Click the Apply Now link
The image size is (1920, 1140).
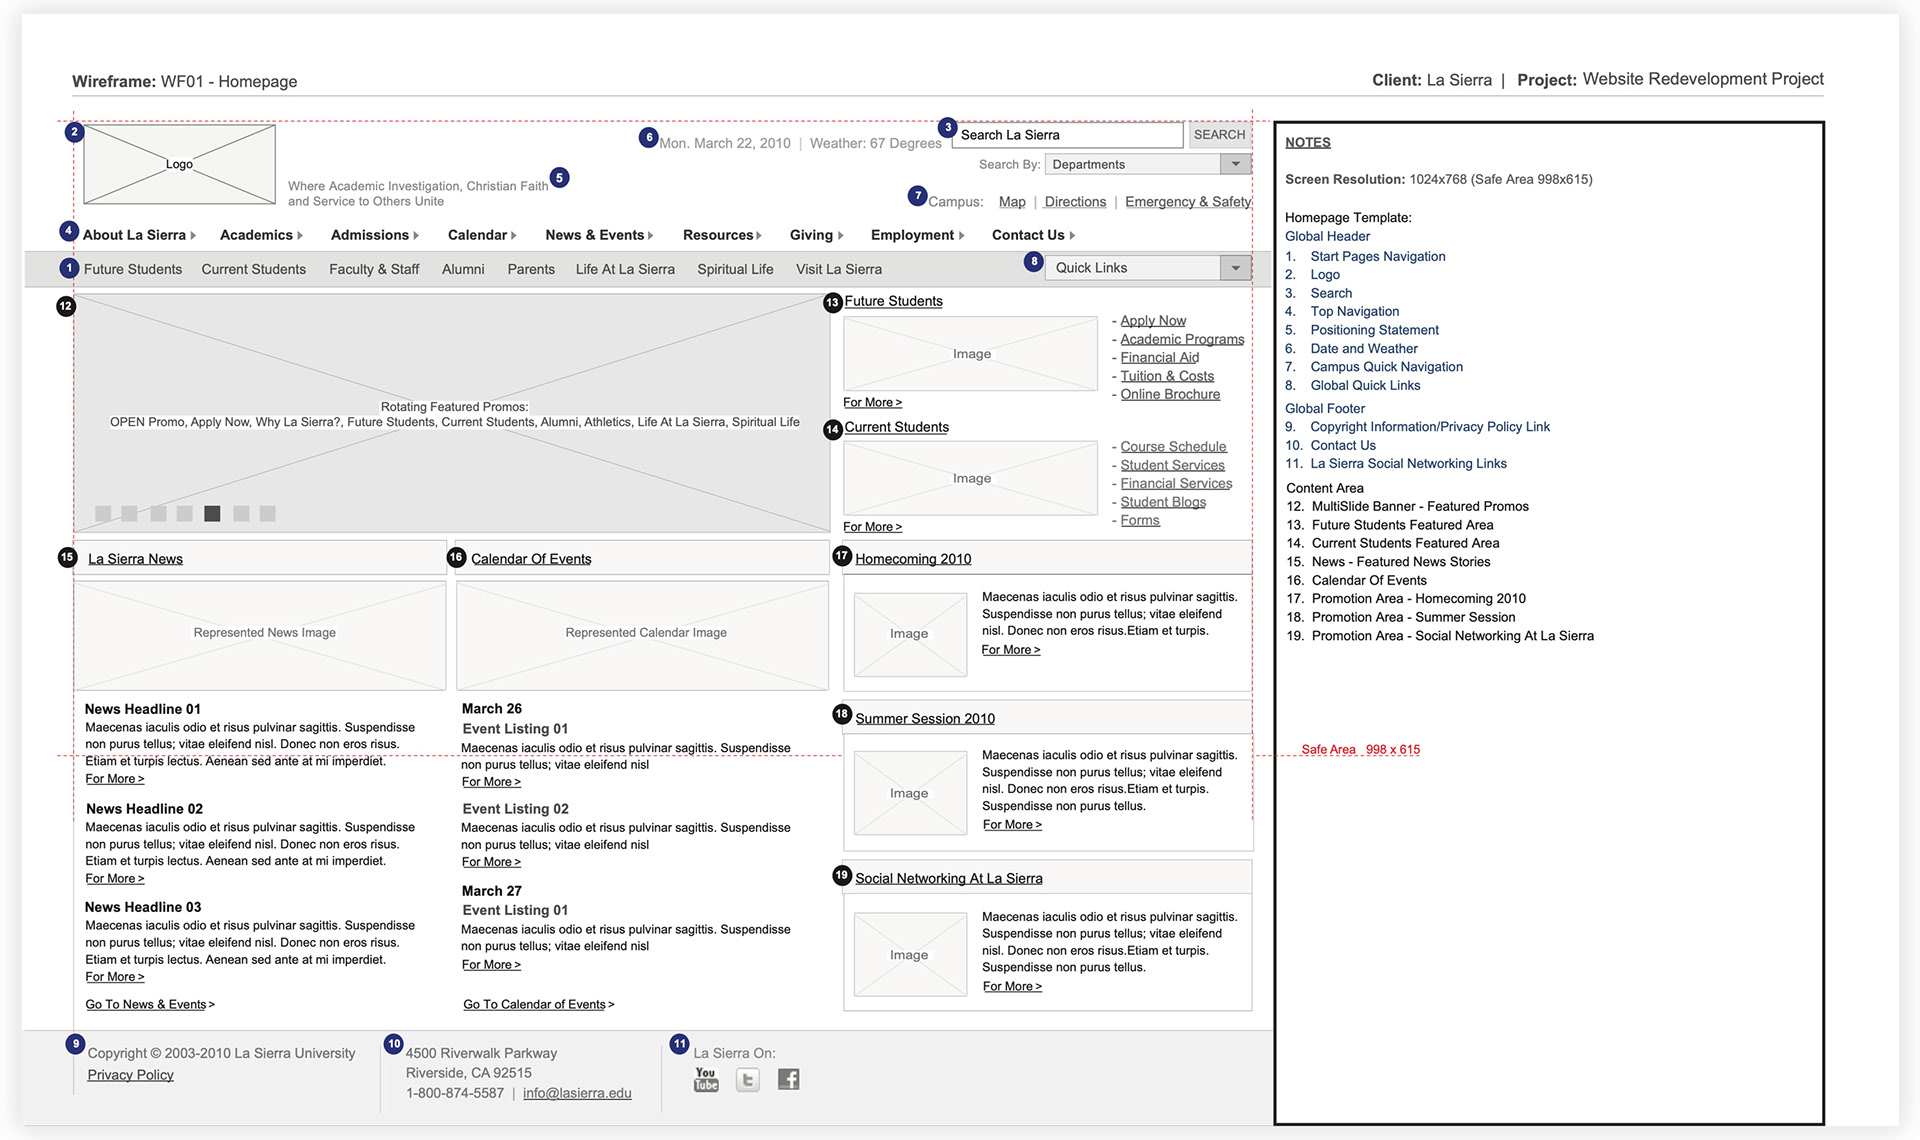click(1153, 321)
